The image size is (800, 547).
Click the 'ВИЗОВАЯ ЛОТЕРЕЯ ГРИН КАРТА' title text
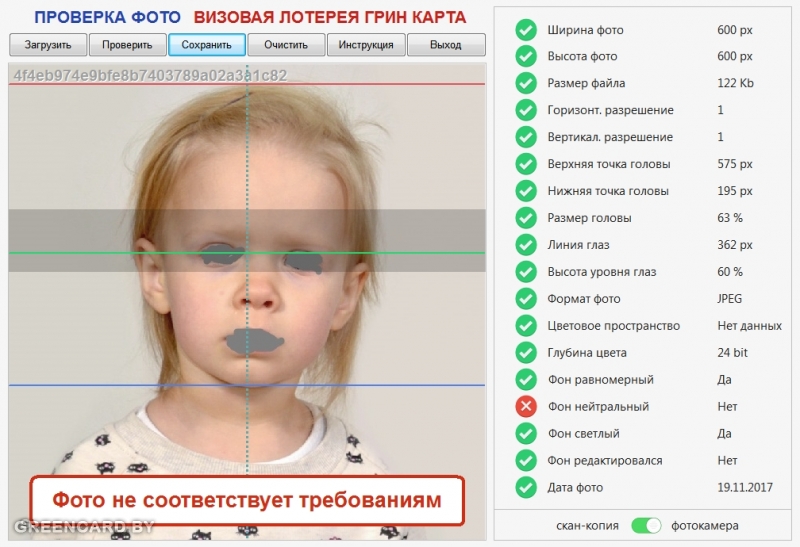(x=330, y=17)
